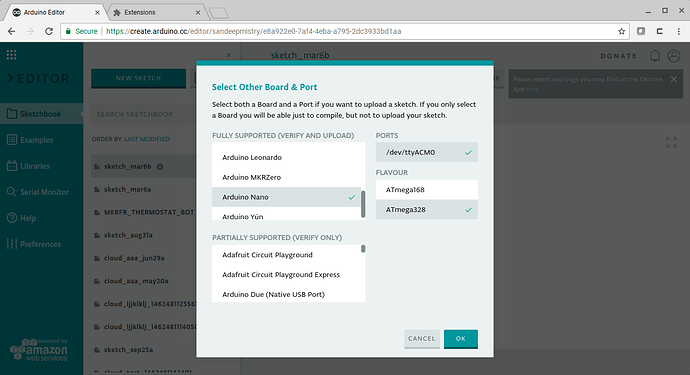Dismiss the Chrome App bug notice
Viewport: 690px width, 375px height.
pyautogui.click(x=674, y=79)
